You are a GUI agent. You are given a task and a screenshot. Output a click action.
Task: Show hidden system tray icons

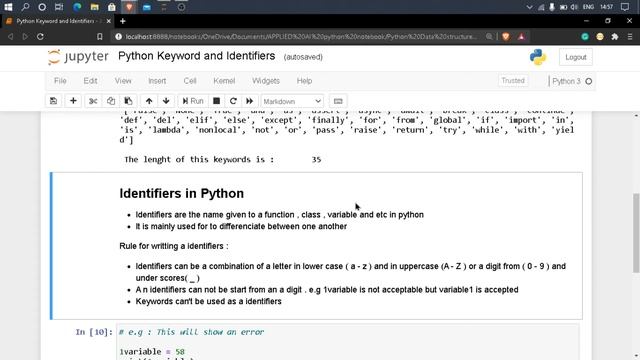[x=529, y=7]
